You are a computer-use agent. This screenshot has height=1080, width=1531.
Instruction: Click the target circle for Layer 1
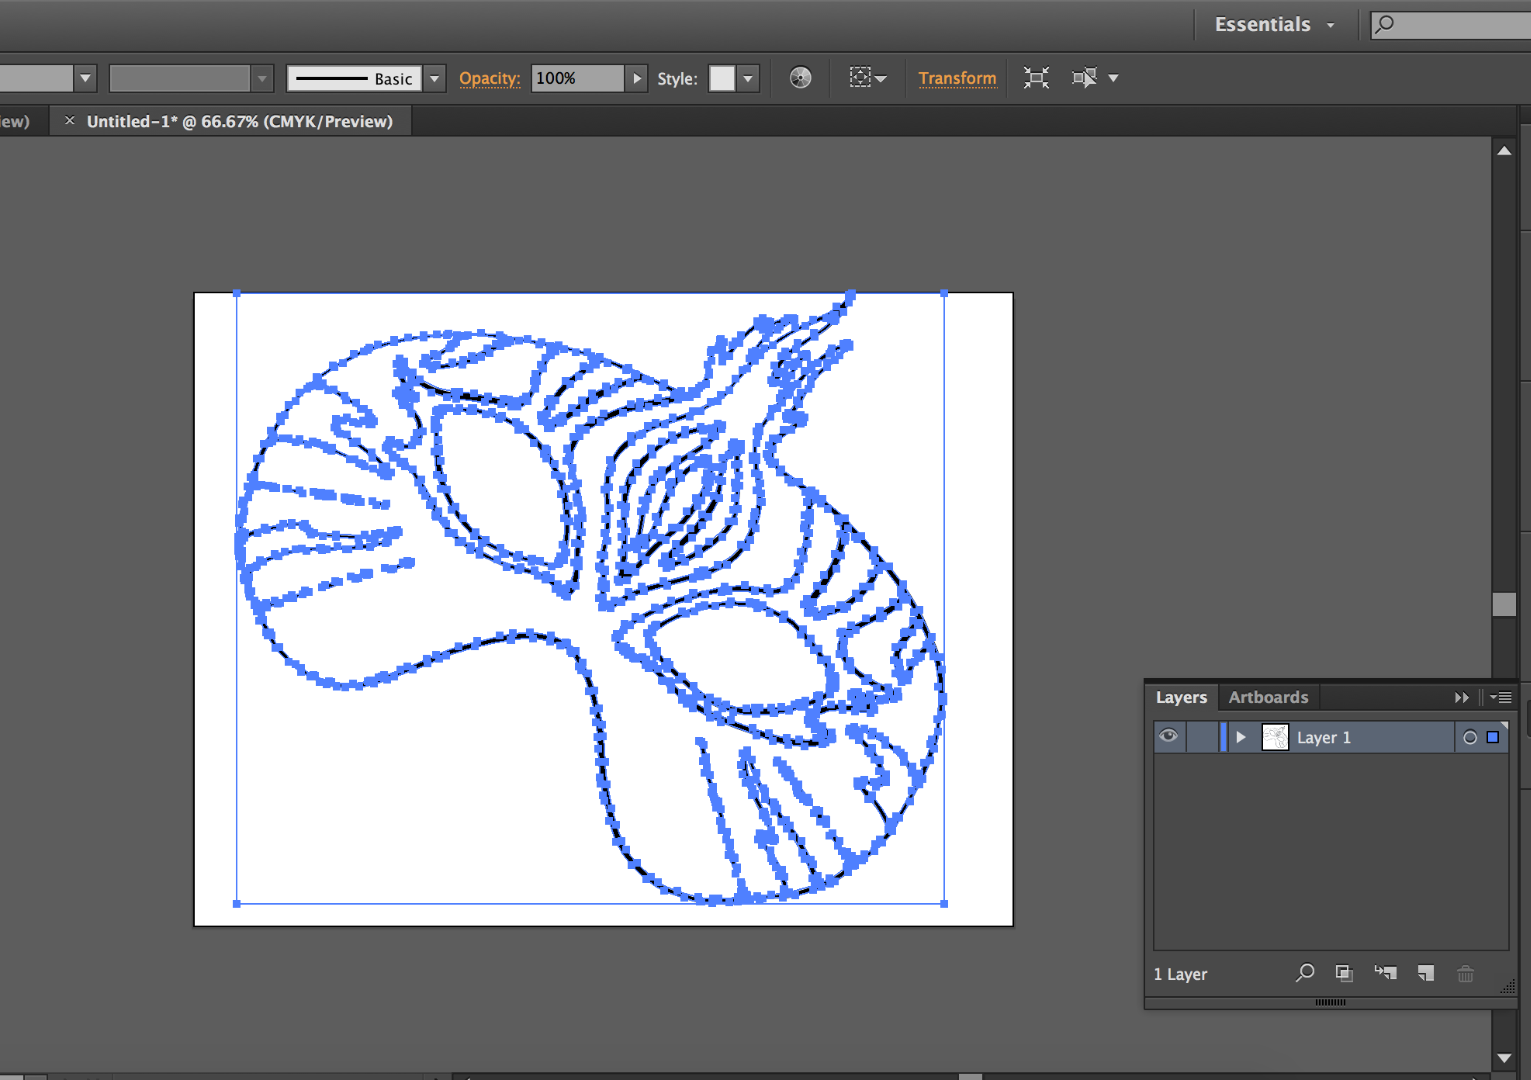(1470, 737)
